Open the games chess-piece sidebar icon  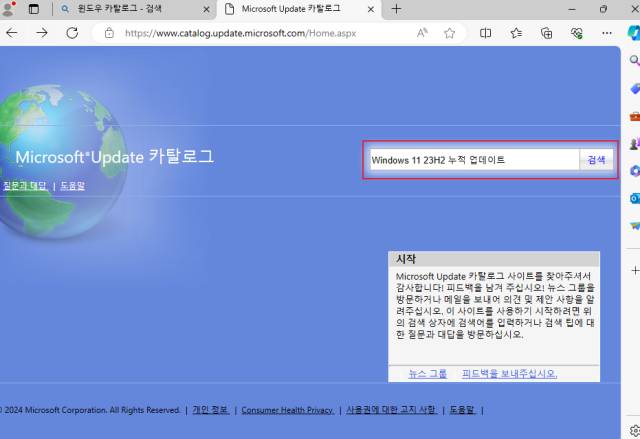[x=635, y=144]
